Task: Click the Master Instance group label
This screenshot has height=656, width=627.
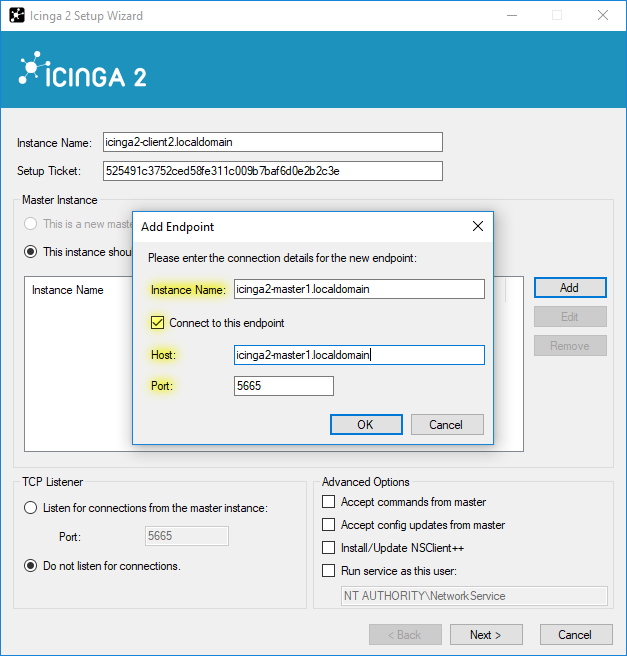Action: [60, 200]
